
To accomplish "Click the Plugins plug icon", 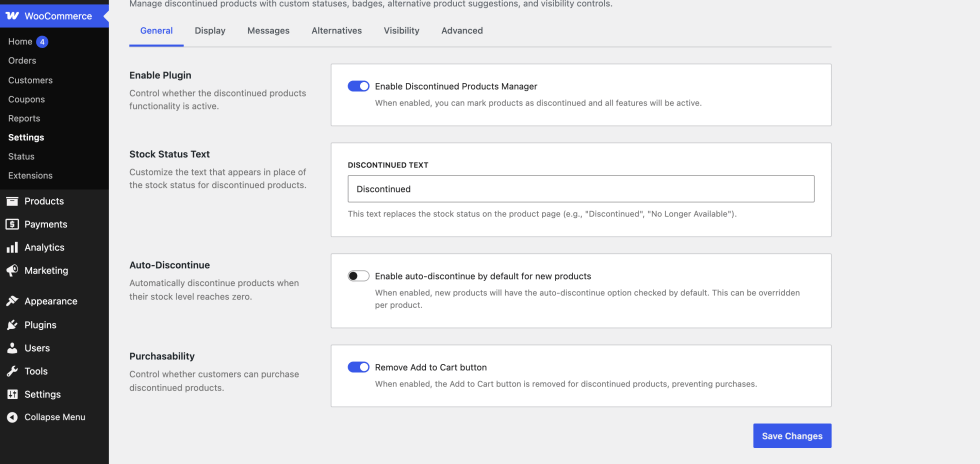I will click(x=12, y=325).
